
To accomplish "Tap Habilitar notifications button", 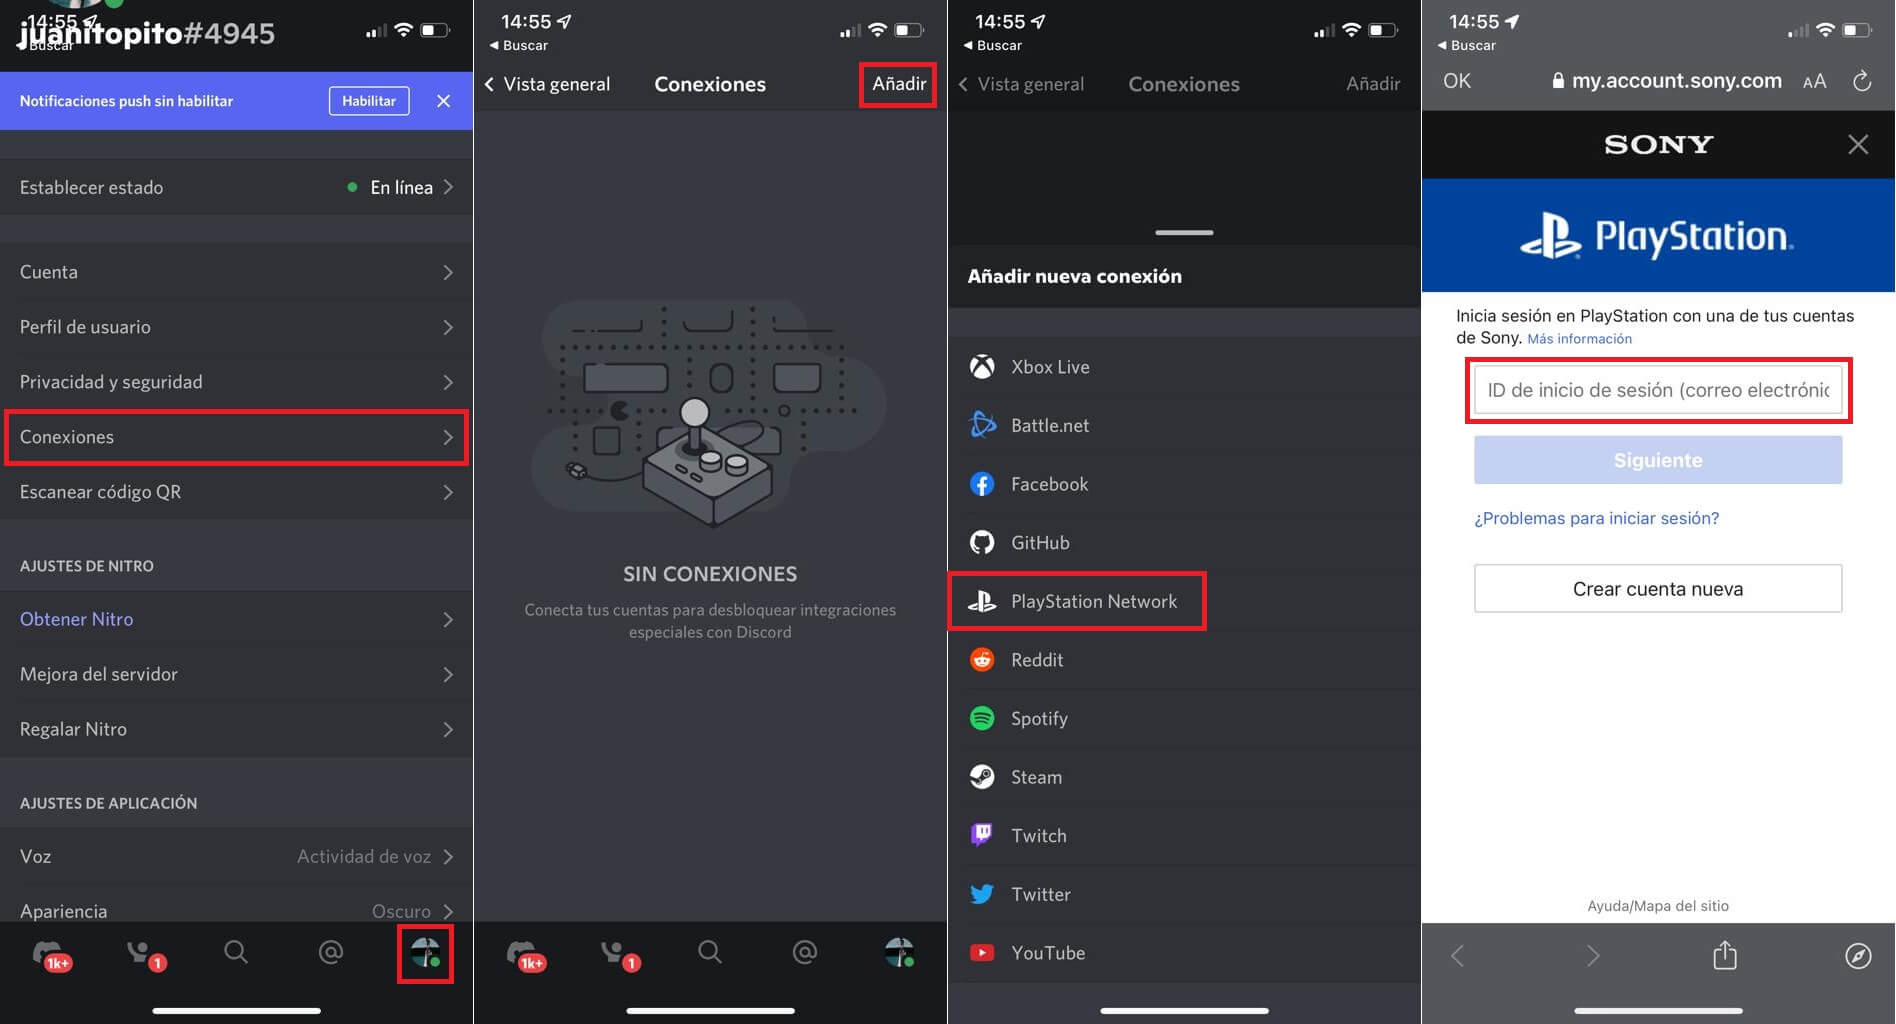I will tap(369, 101).
